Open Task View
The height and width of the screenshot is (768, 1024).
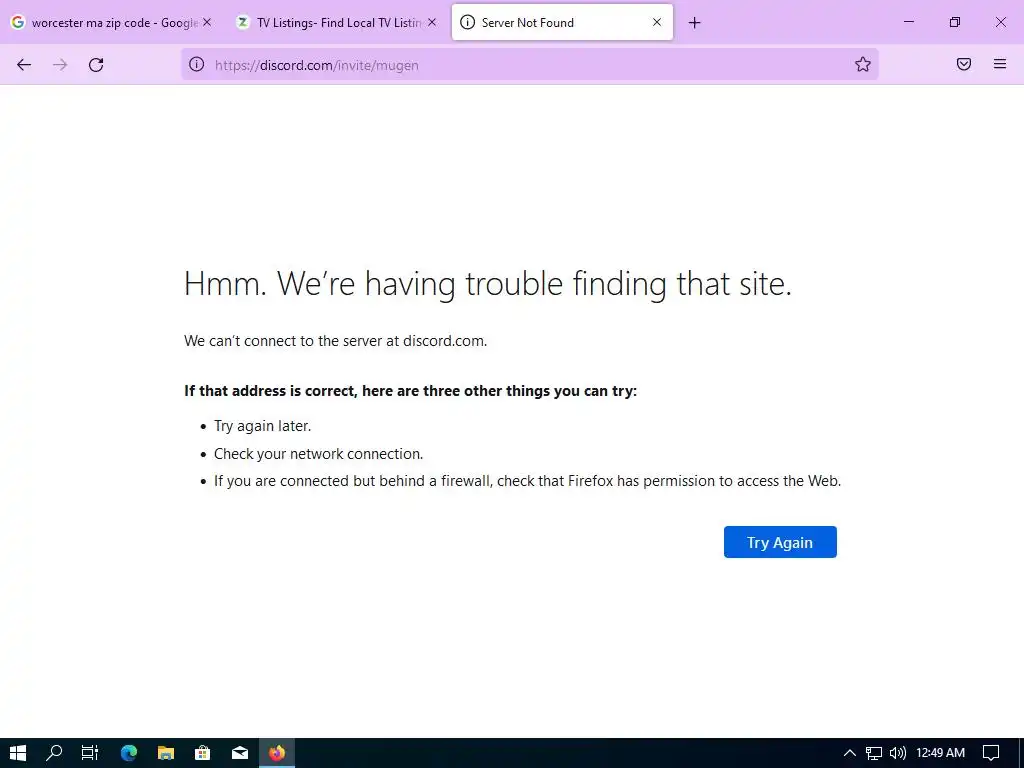click(x=89, y=753)
